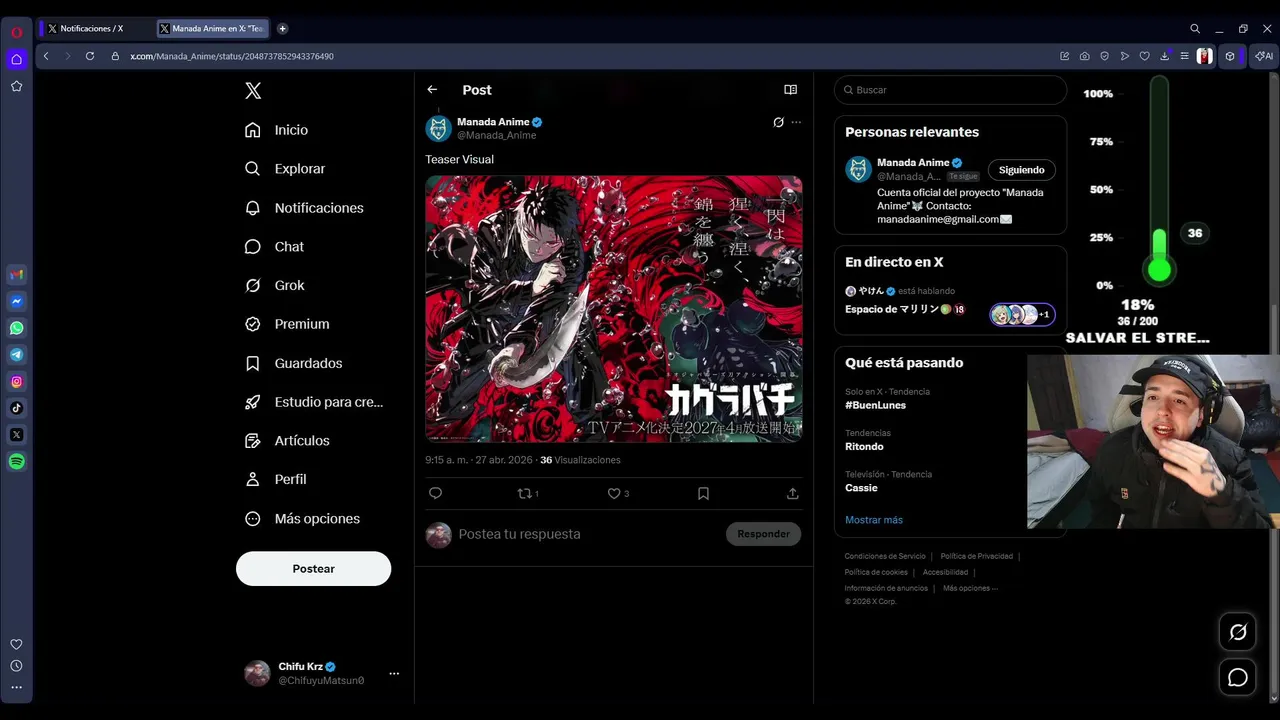
Task: Open the floating chat messages button
Action: click(1238, 678)
